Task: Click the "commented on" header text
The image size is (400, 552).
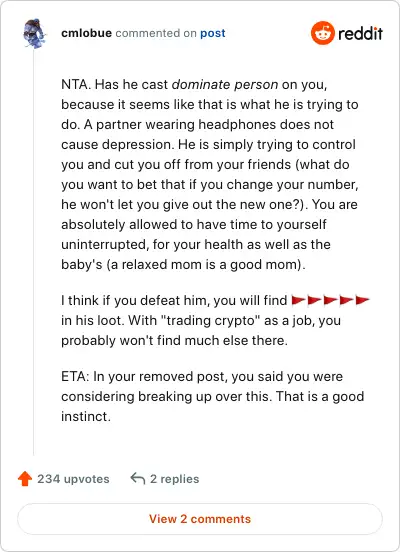Action: 156,33
